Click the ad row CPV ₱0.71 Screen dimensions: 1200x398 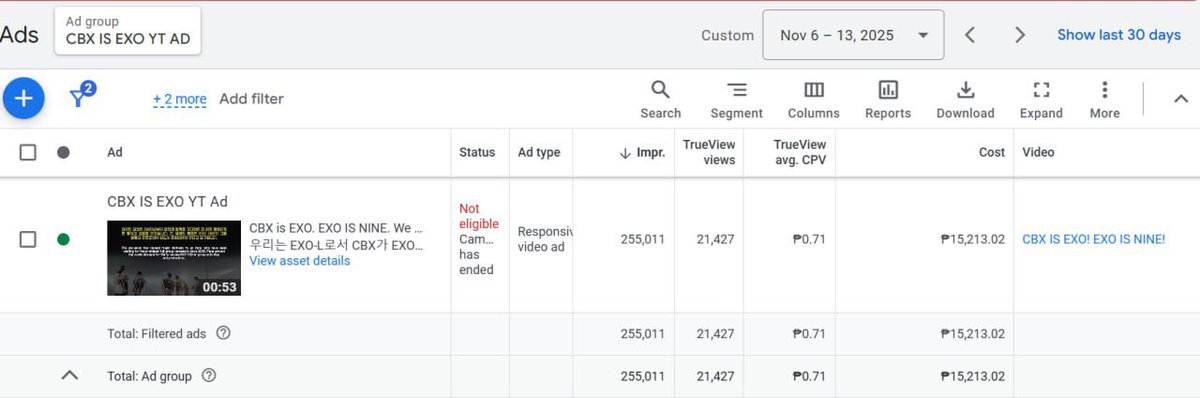click(809, 239)
